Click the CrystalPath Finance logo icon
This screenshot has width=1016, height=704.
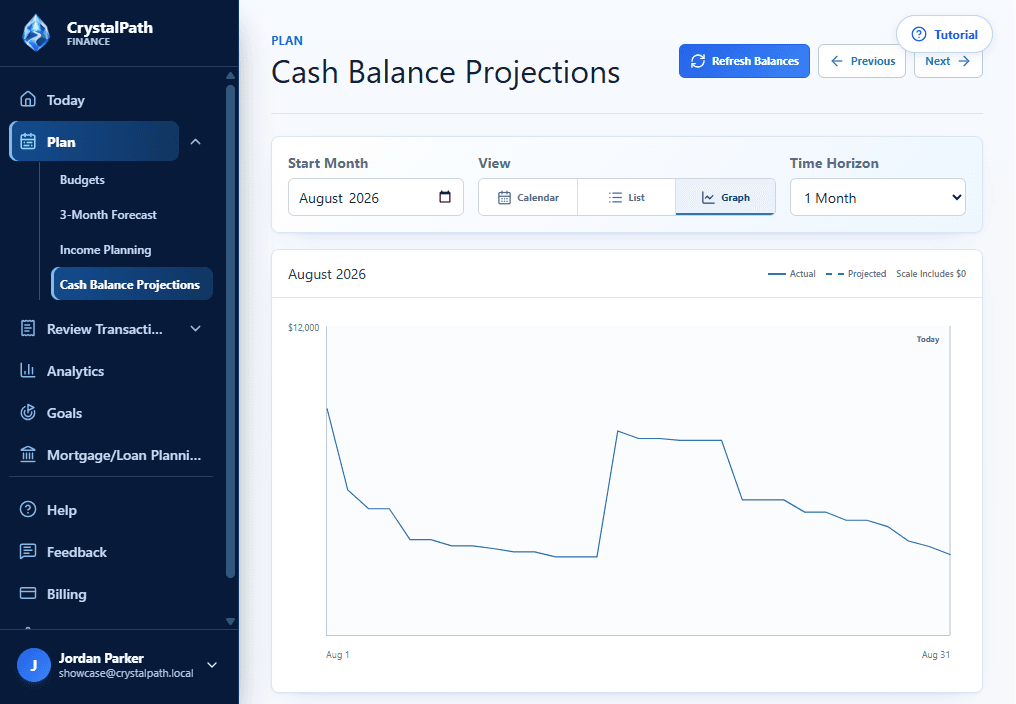click(36, 32)
